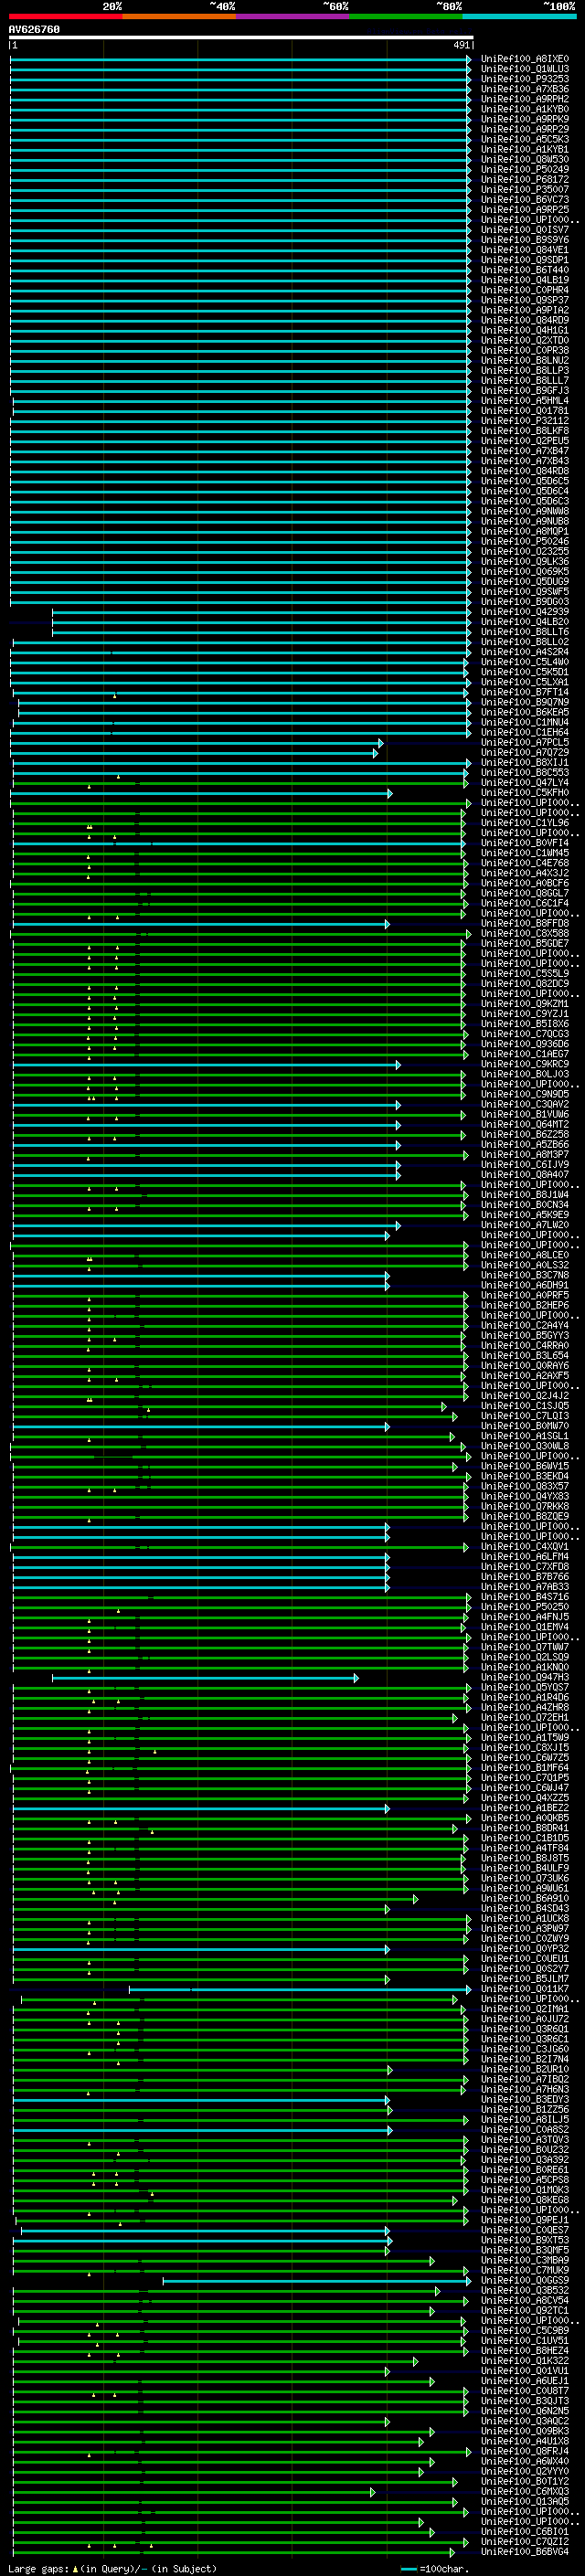585x2576 pixels.
Task: Open hit UniRef100_Q0ISV7
Action: tap(524, 230)
